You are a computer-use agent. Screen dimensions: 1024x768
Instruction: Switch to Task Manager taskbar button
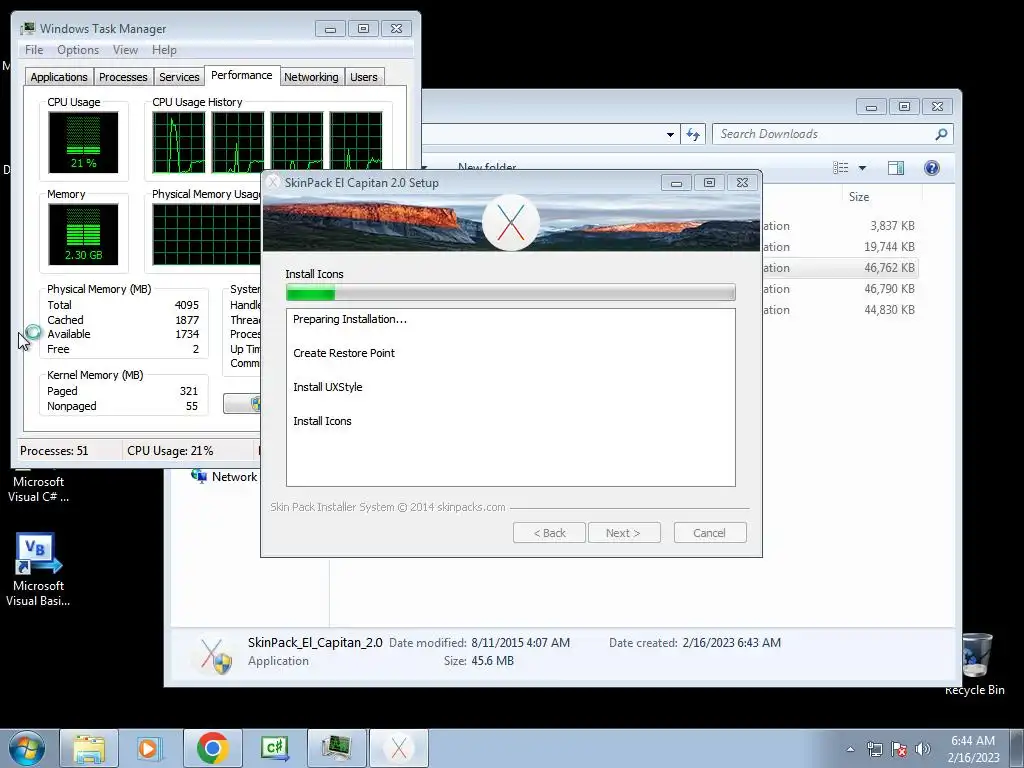point(336,748)
